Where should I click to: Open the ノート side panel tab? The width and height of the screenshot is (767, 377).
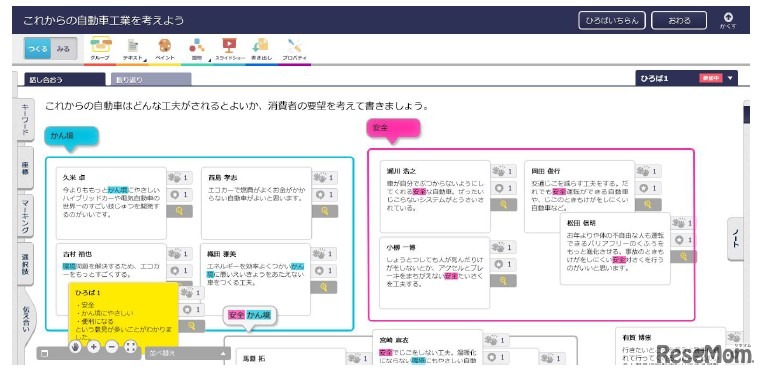[x=735, y=239]
